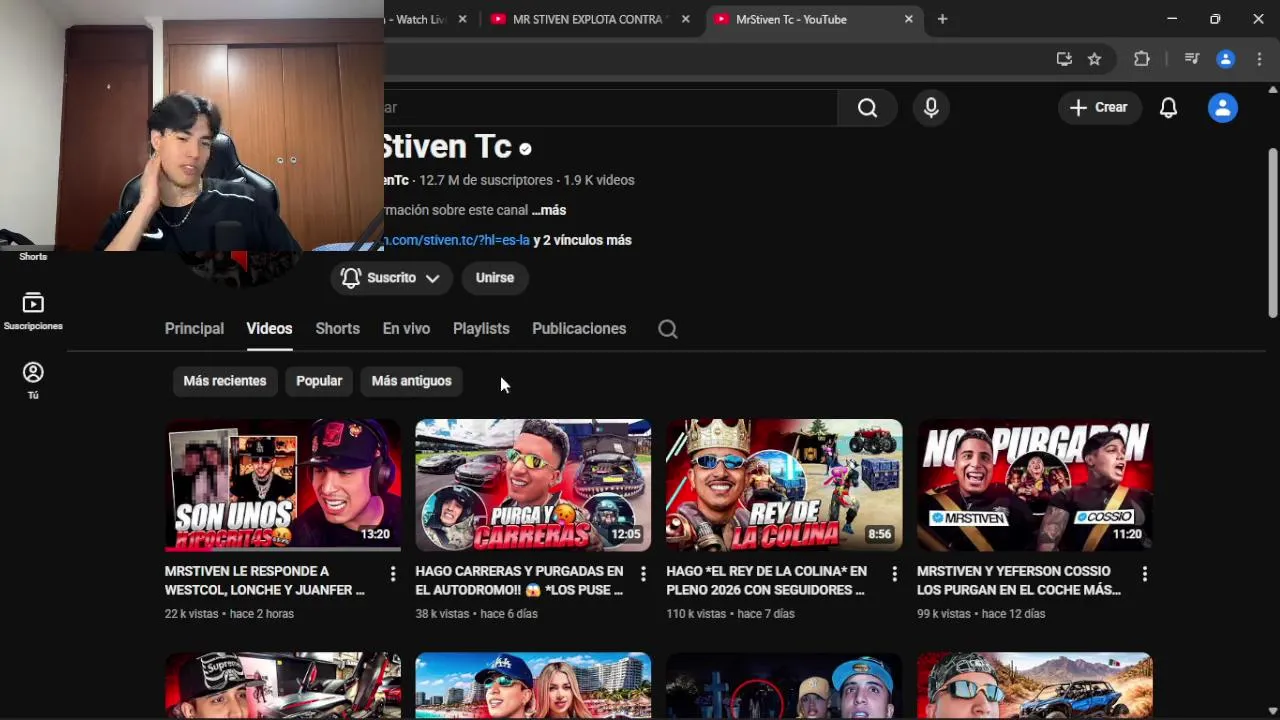Viewport: 1280px width, 720px height.
Task: Click the Unirse membership button
Action: [495, 278]
